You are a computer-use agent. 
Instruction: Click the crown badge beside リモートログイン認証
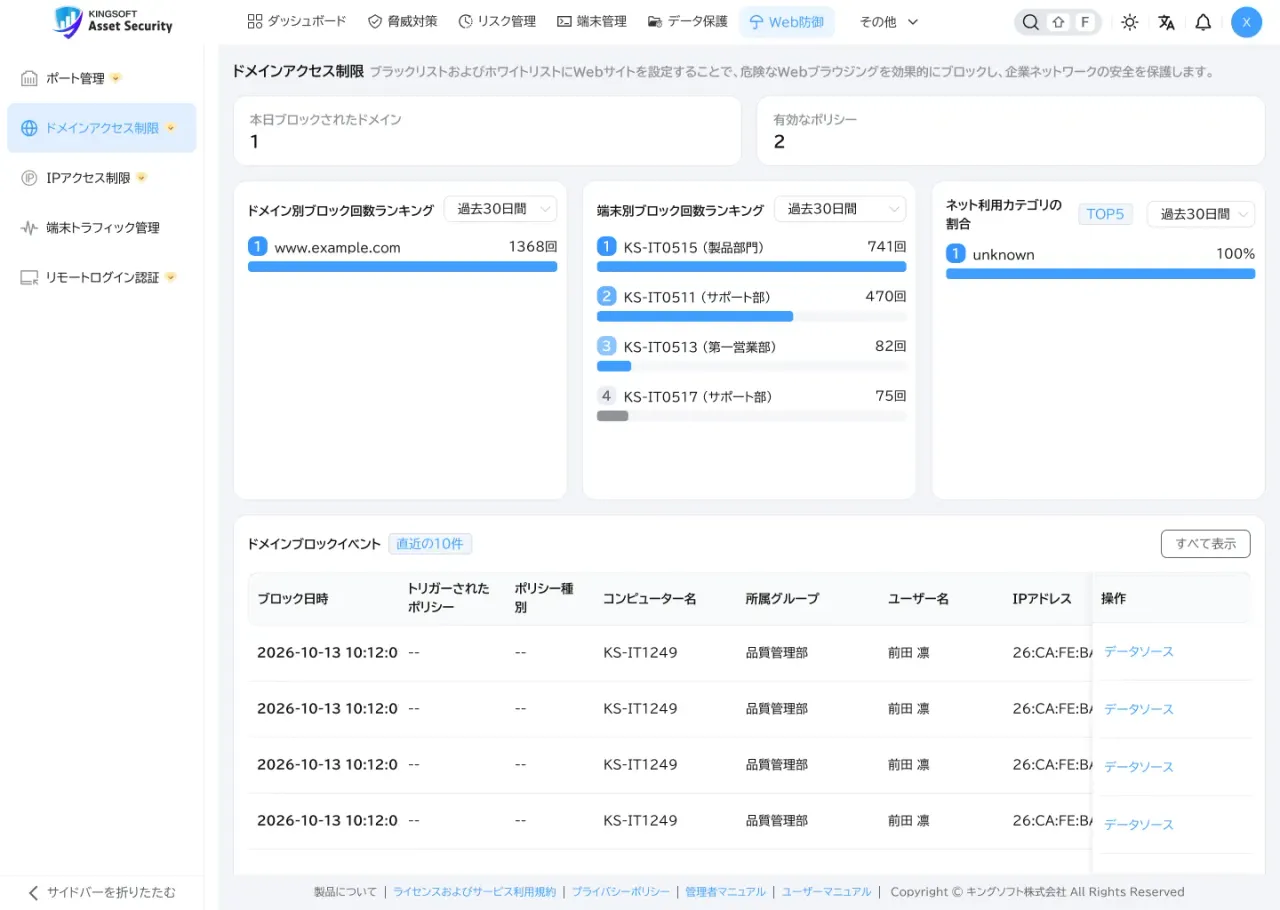click(170, 277)
